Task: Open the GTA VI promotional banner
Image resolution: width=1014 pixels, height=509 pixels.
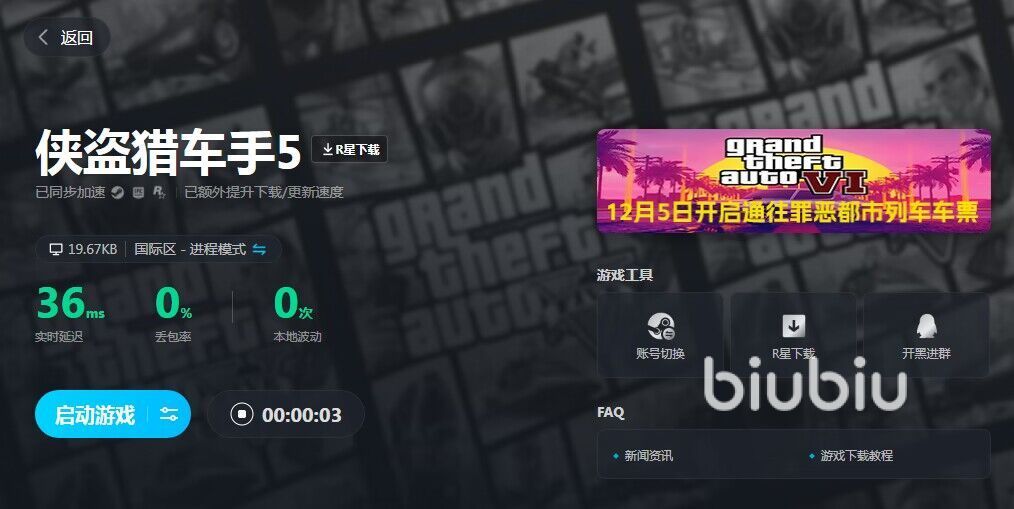Action: [793, 180]
